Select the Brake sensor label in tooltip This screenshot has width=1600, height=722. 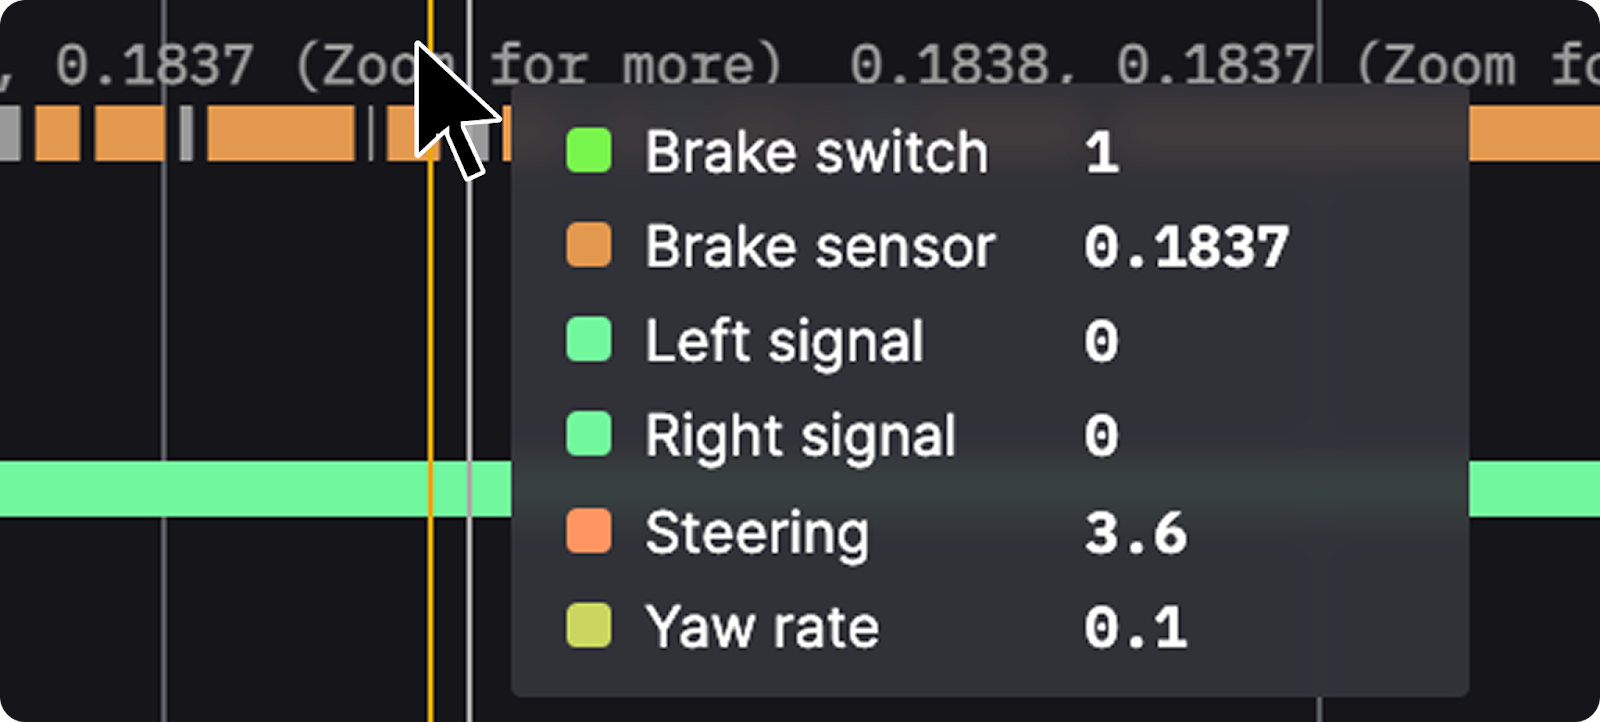coord(820,246)
